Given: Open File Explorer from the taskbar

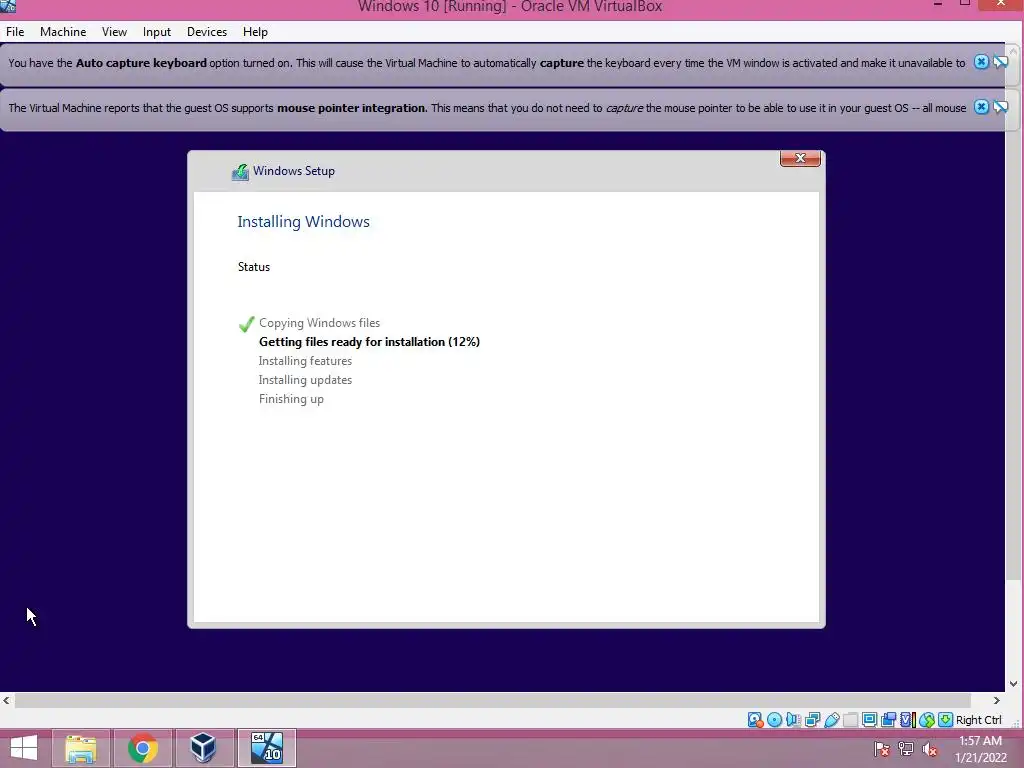Looking at the screenshot, I should tap(80, 748).
